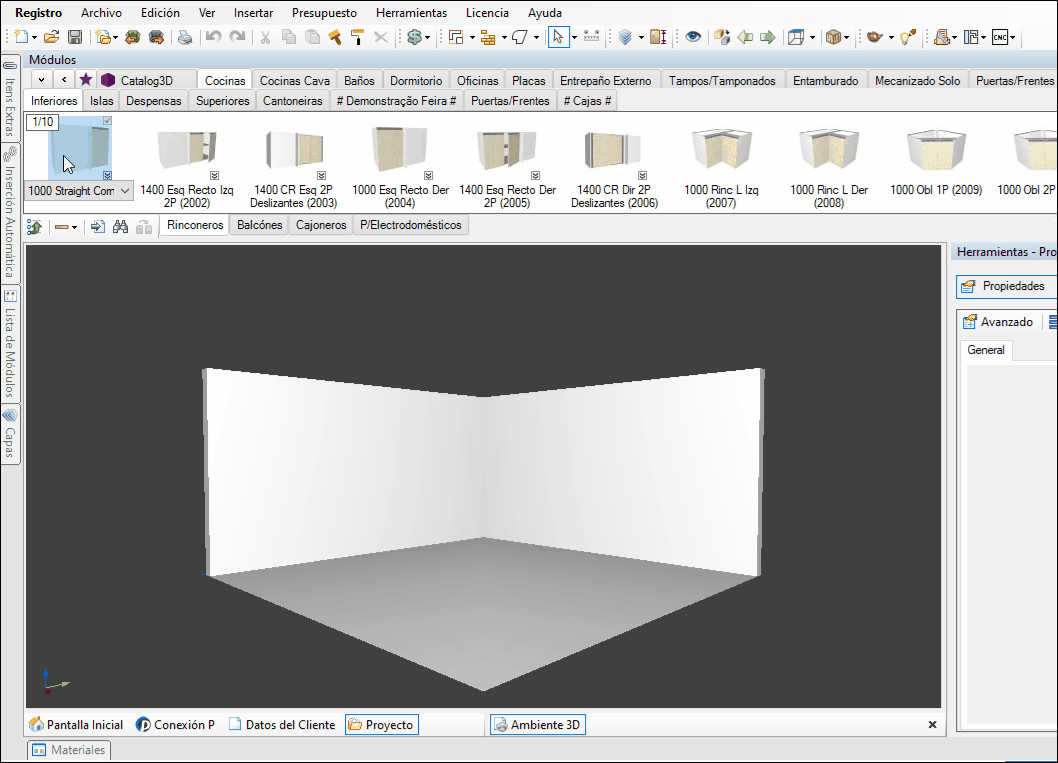Open the Herramientas menu
1058x763 pixels.
[x=412, y=13]
